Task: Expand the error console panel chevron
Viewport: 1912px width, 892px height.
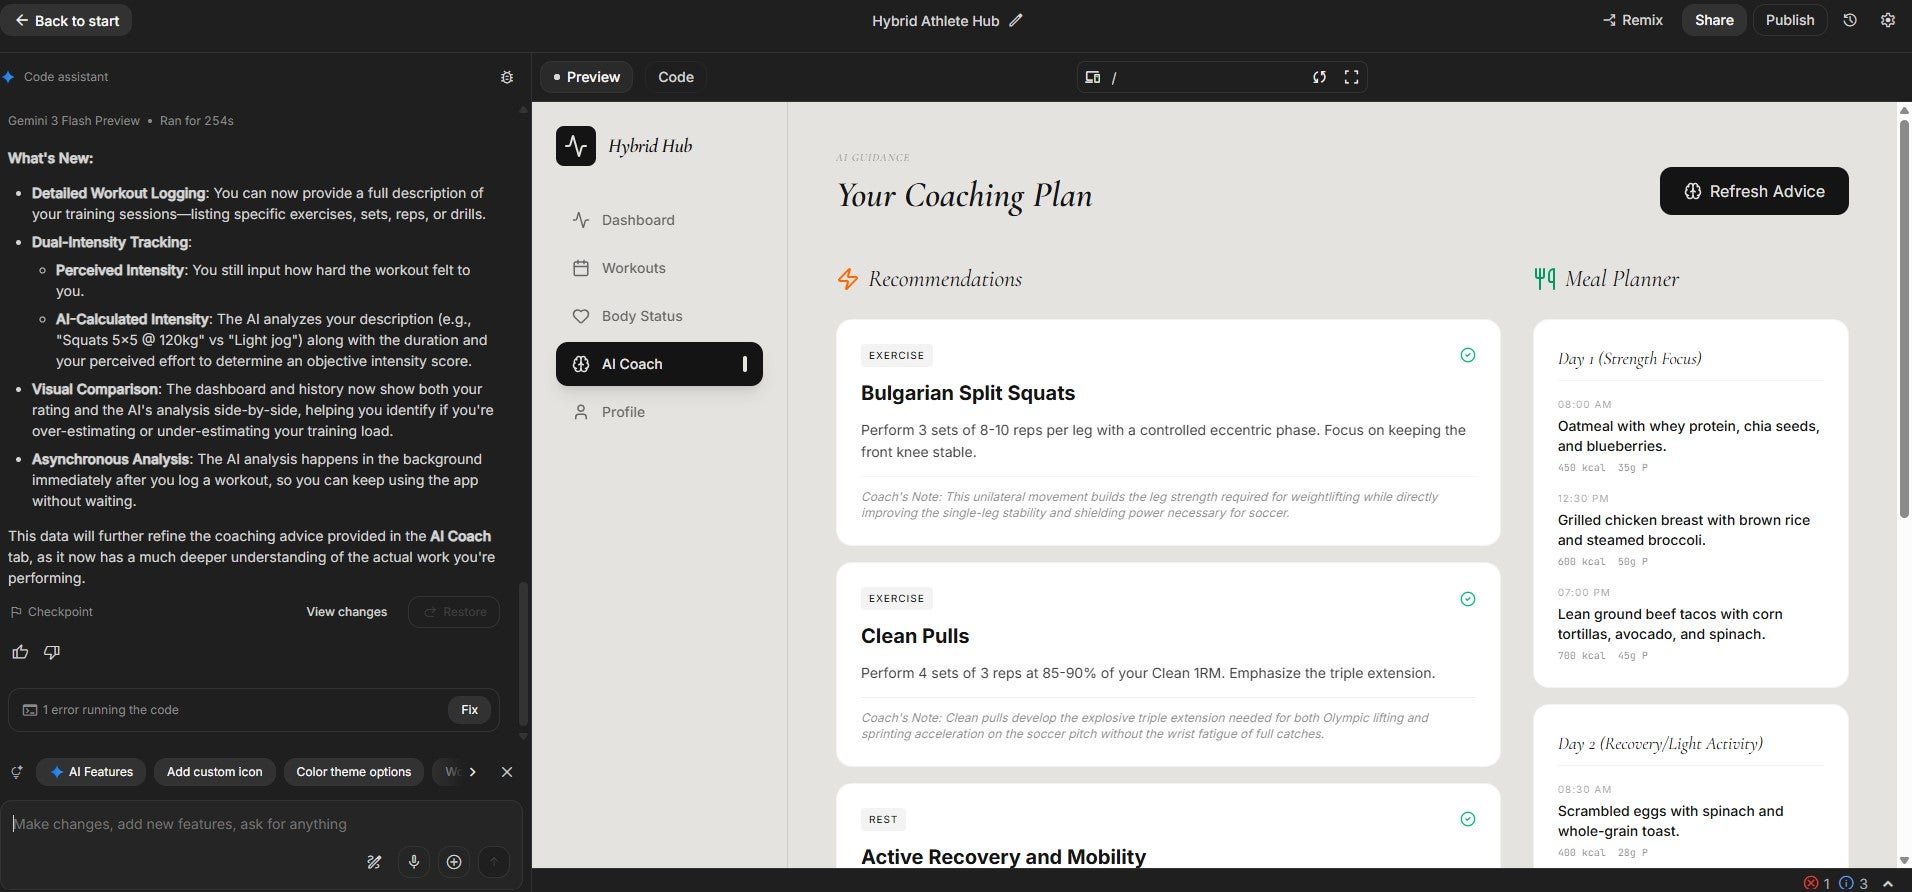Action: tap(1888, 883)
